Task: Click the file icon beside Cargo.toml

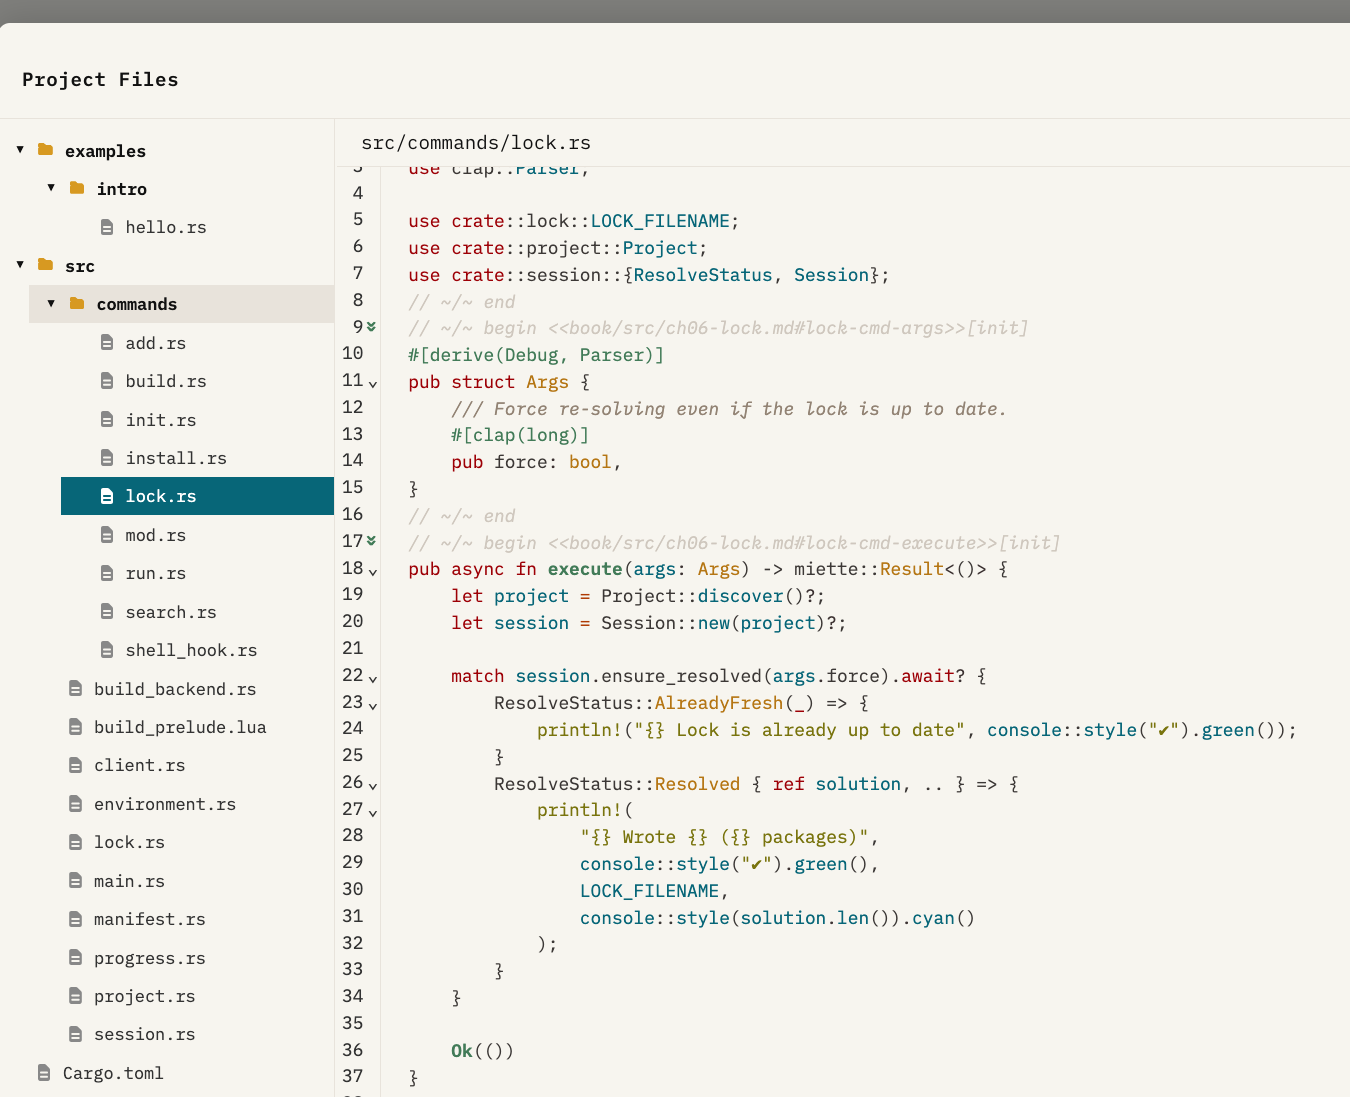Action: pyautogui.click(x=44, y=1073)
